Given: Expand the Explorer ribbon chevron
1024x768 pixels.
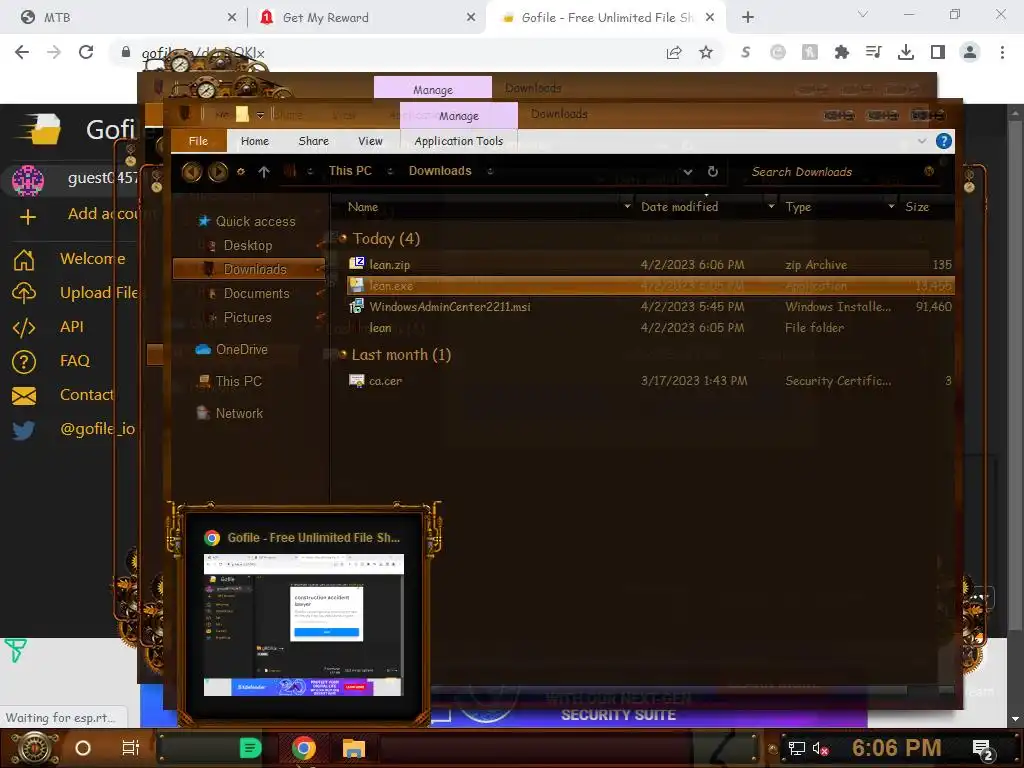Looking at the screenshot, I should pyautogui.click(x=921, y=141).
